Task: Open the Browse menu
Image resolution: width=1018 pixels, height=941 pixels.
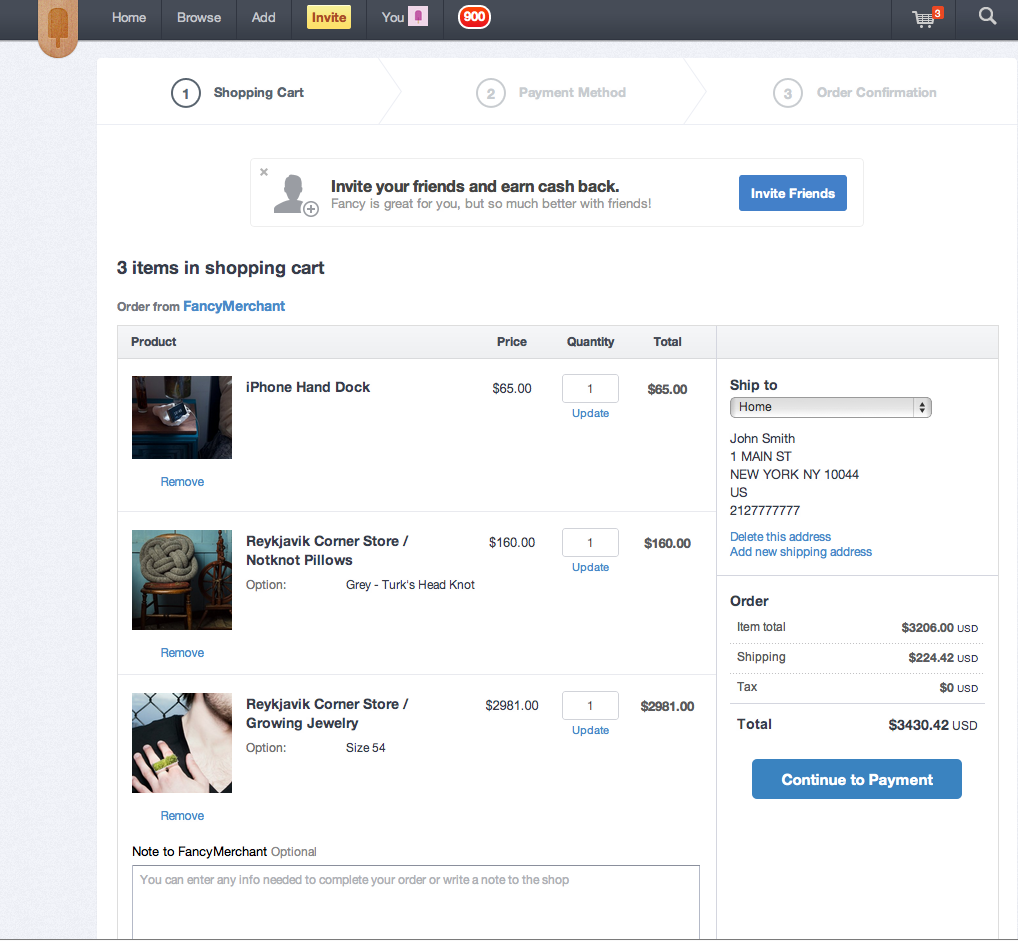Action: click(x=199, y=18)
